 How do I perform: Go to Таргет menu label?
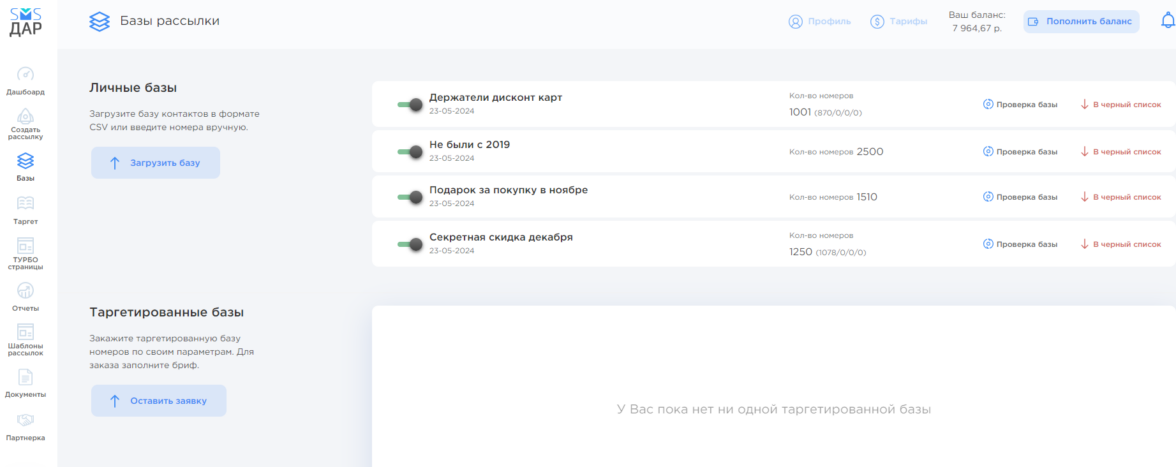coord(25,222)
